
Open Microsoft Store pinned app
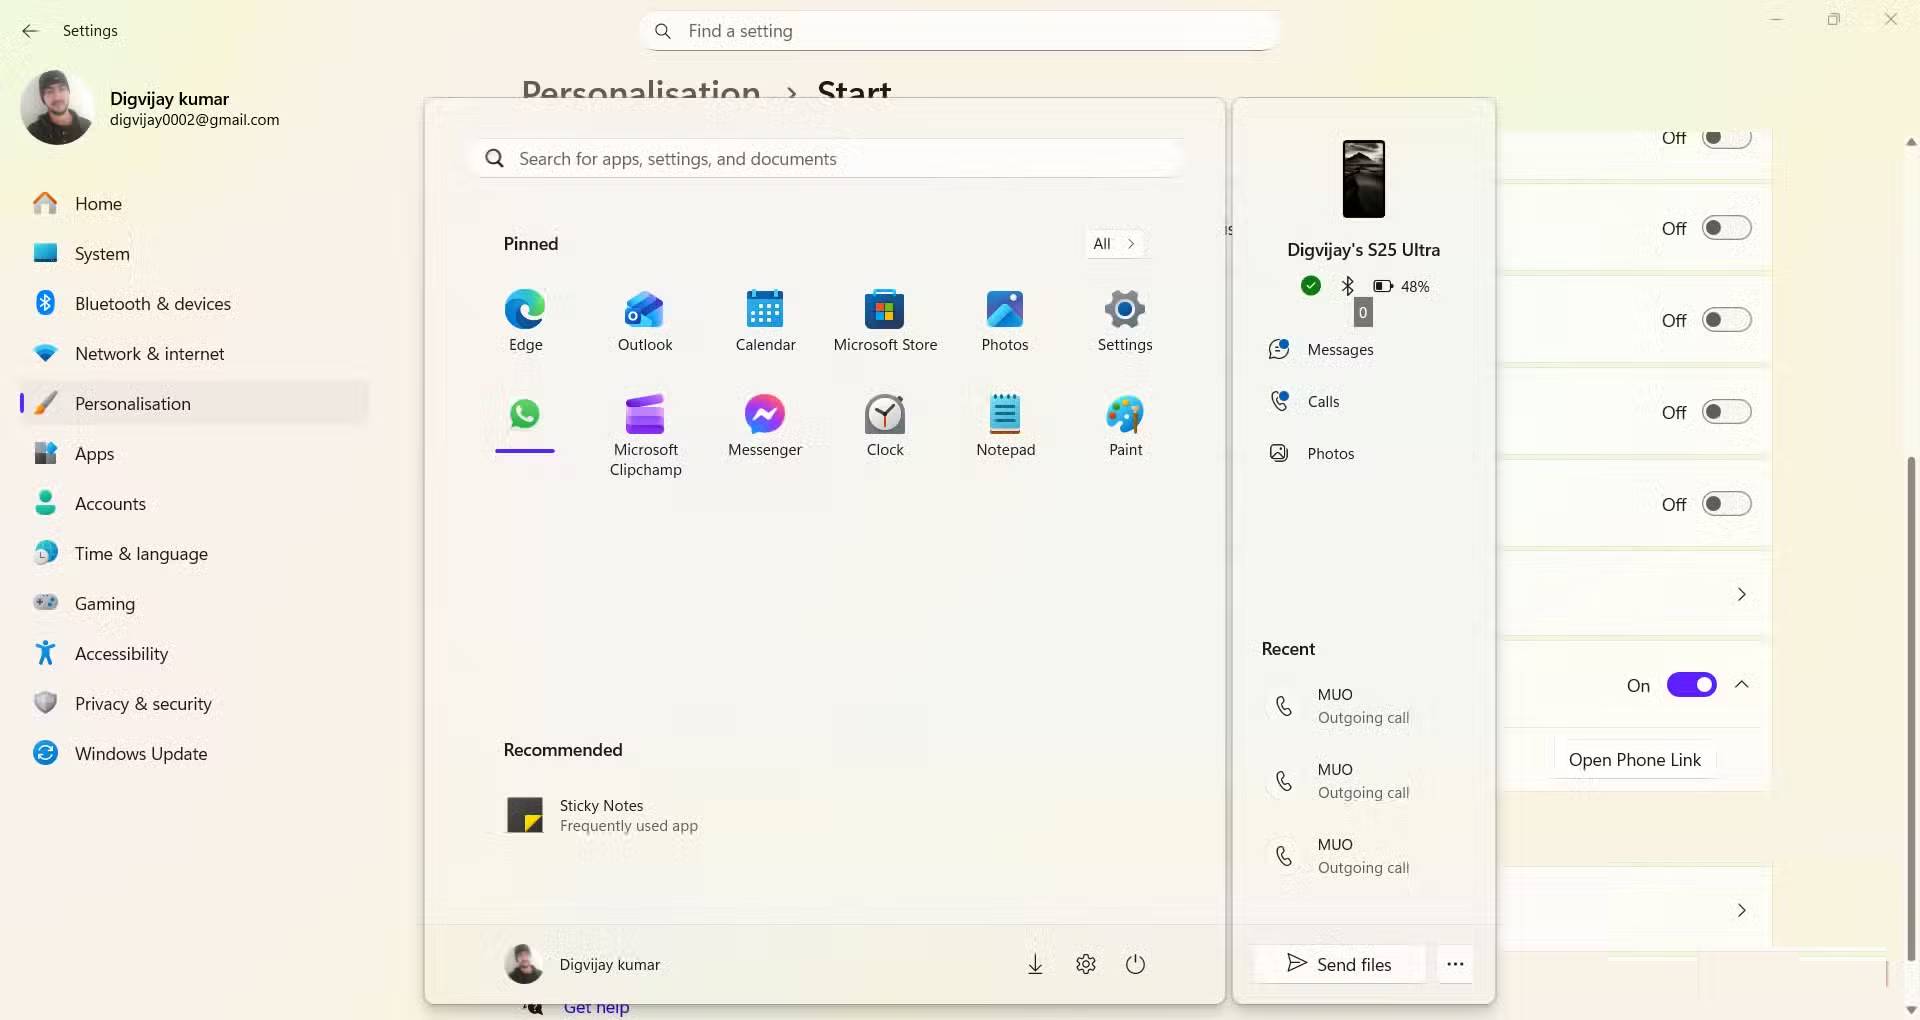point(885,320)
